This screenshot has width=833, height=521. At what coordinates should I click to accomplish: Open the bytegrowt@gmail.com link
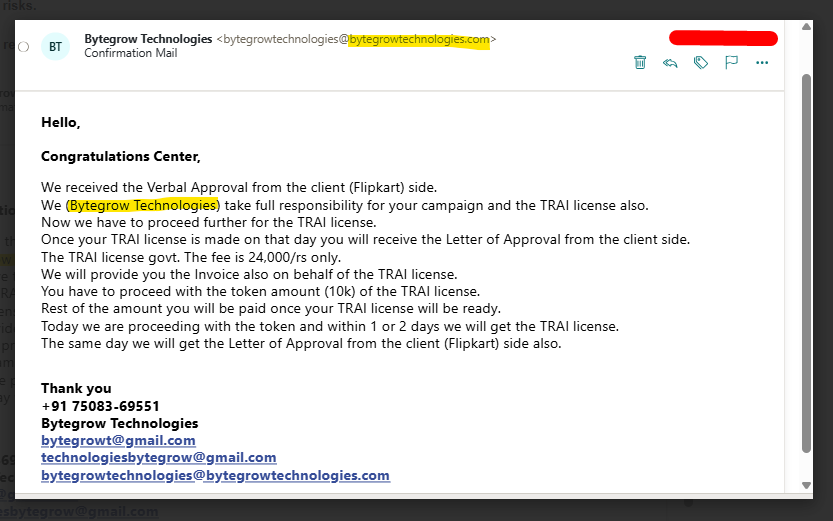(x=118, y=440)
